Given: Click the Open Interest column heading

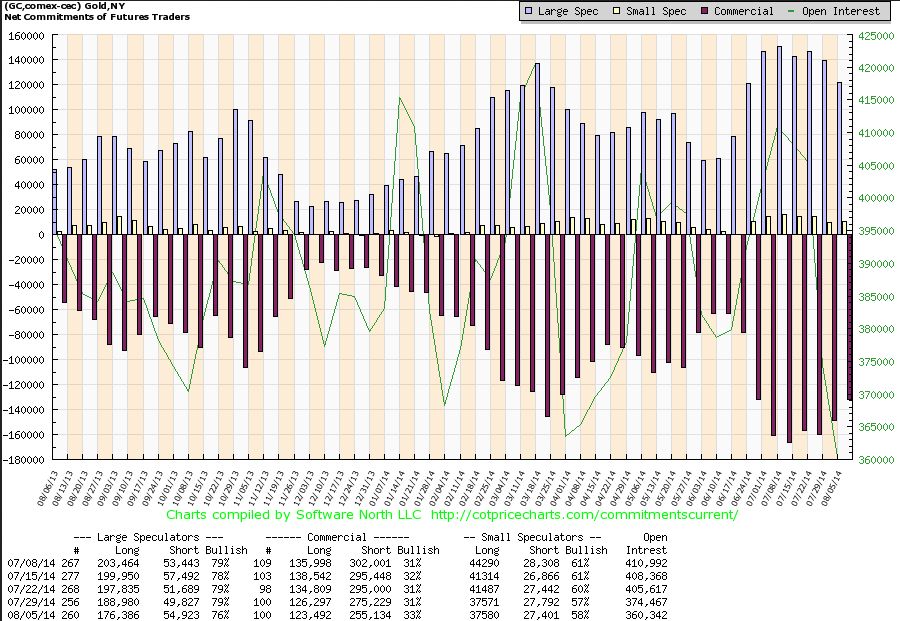Looking at the screenshot, I should pos(647,544).
